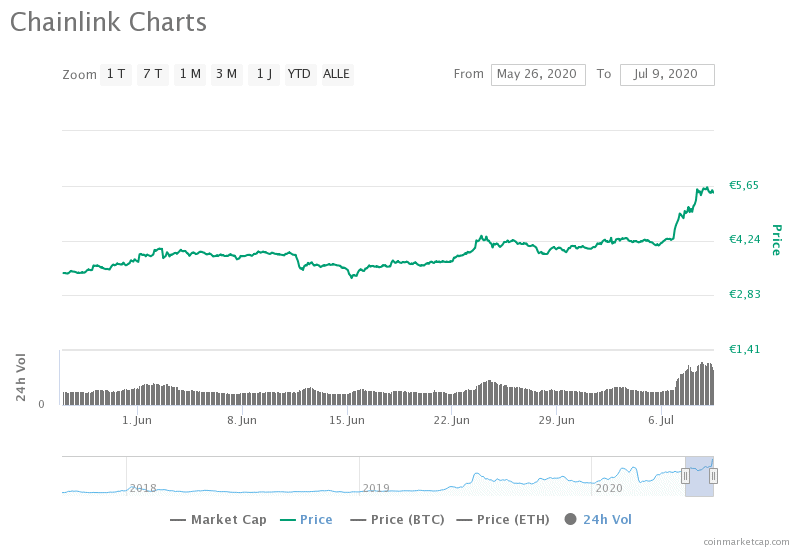Viewport: 800px width, 550px height.
Task: Click the right navigator range handle
Action: 713,476
